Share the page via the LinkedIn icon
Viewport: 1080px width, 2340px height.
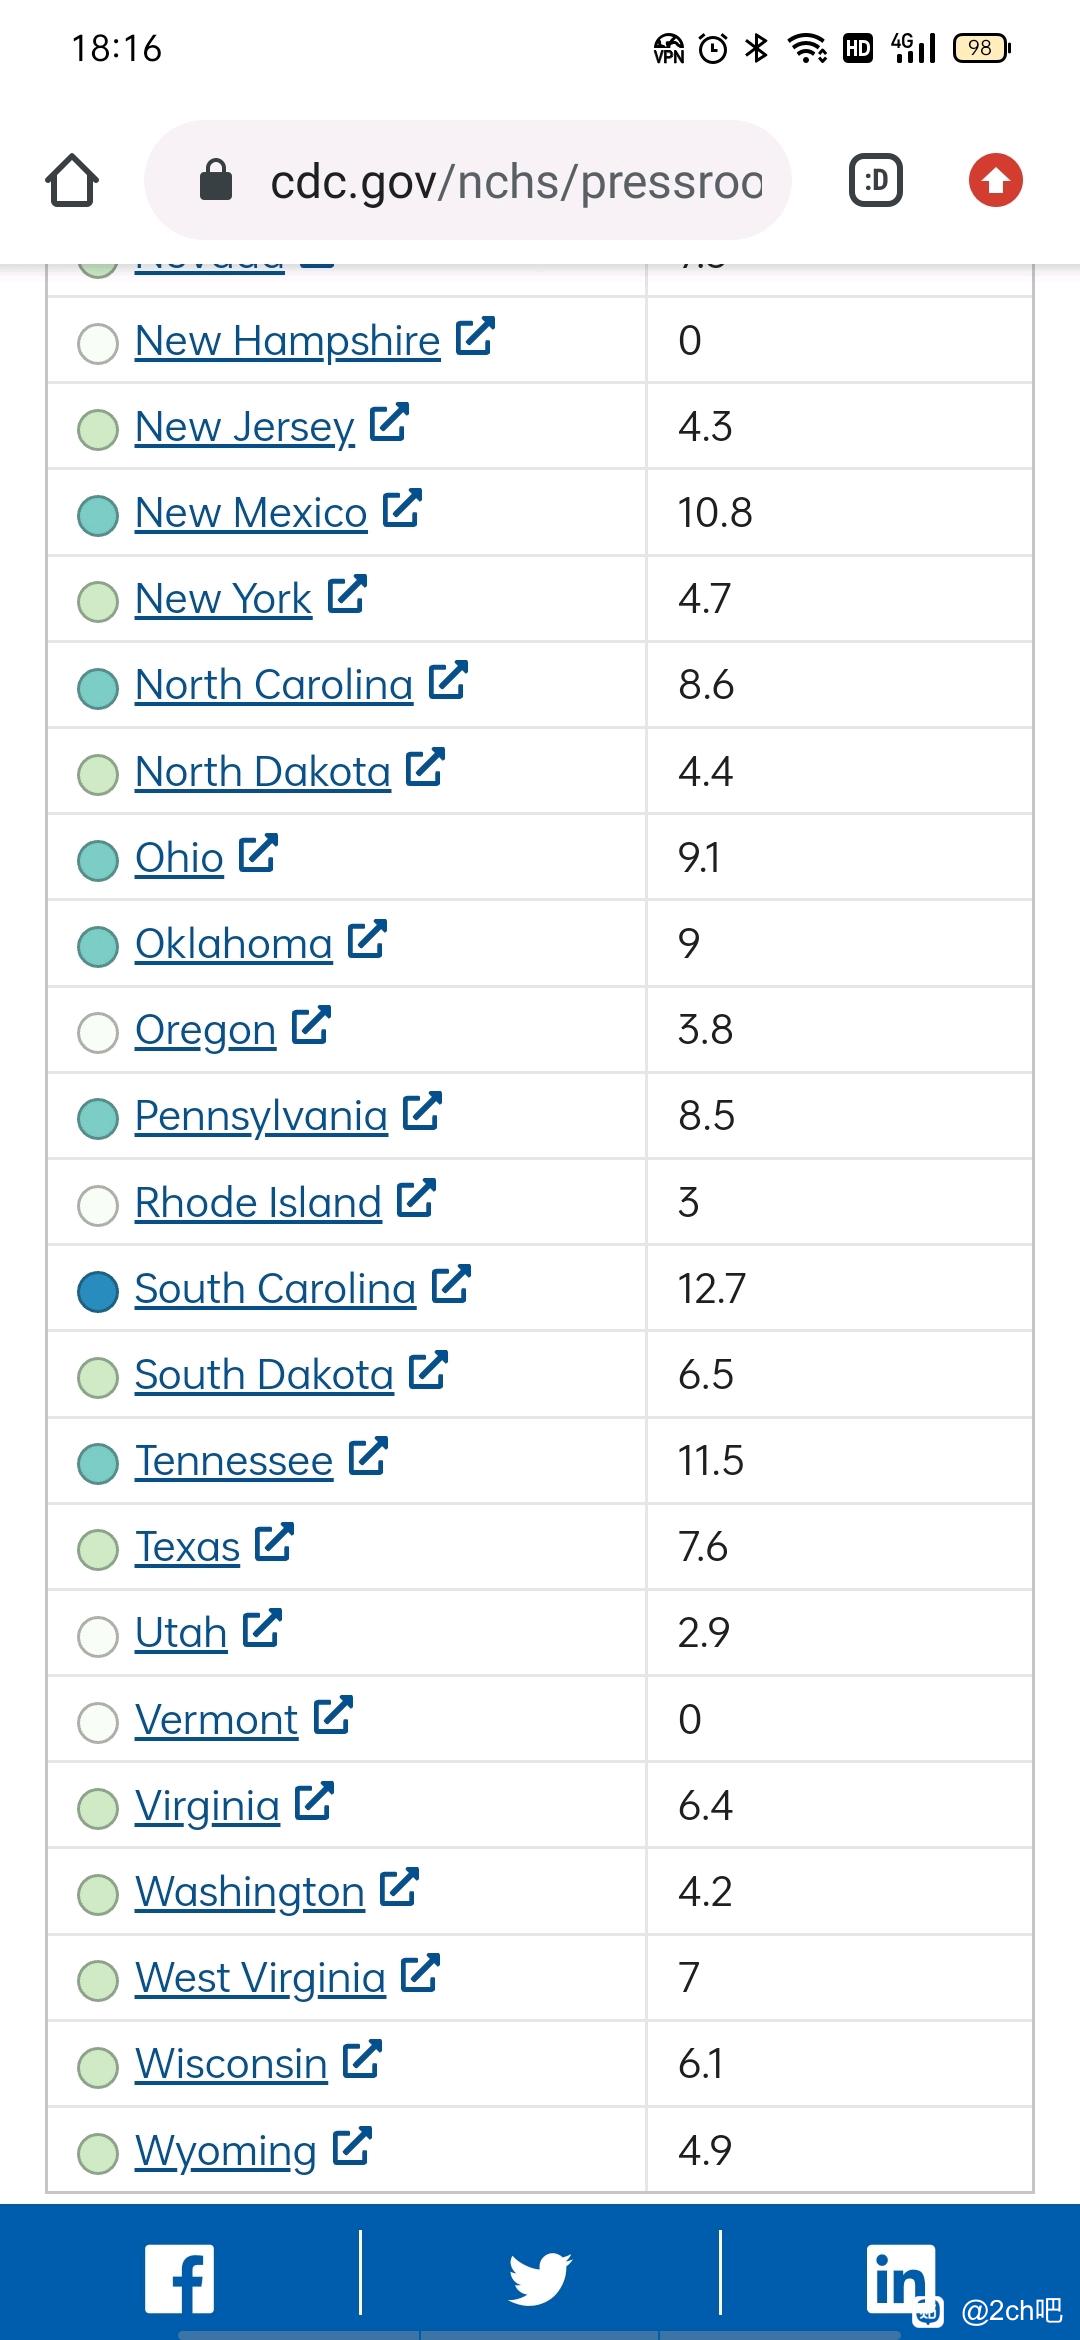[901, 2279]
